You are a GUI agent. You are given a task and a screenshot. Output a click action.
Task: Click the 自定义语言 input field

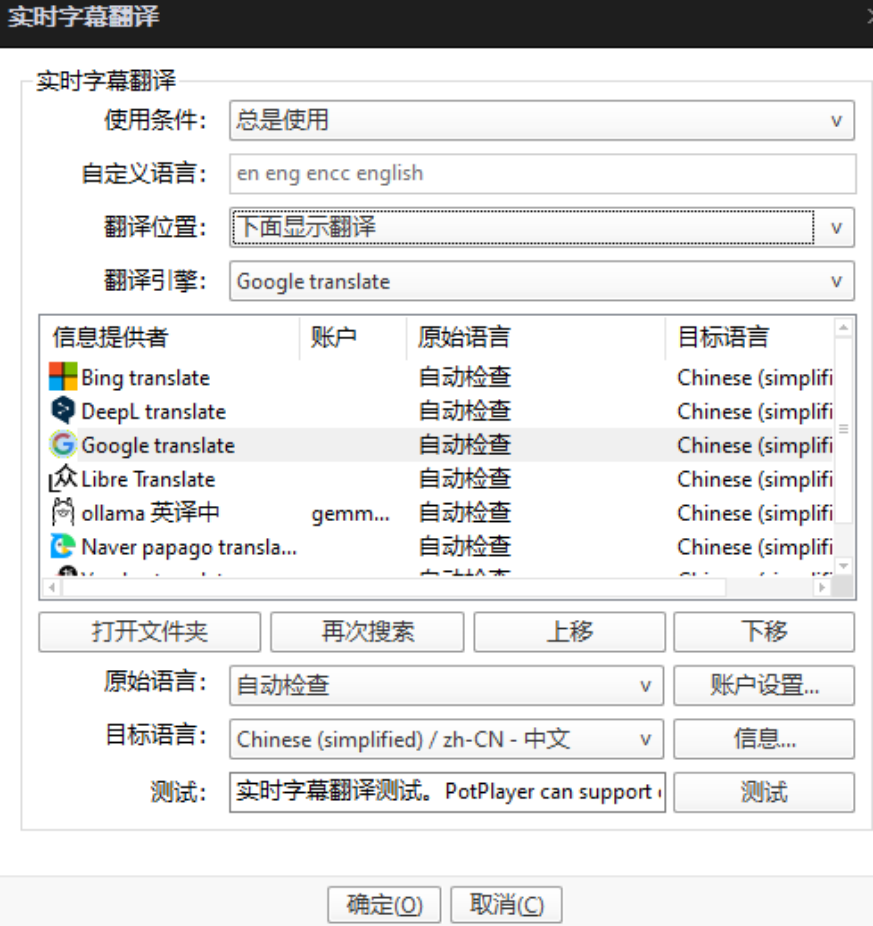click(x=542, y=174)
